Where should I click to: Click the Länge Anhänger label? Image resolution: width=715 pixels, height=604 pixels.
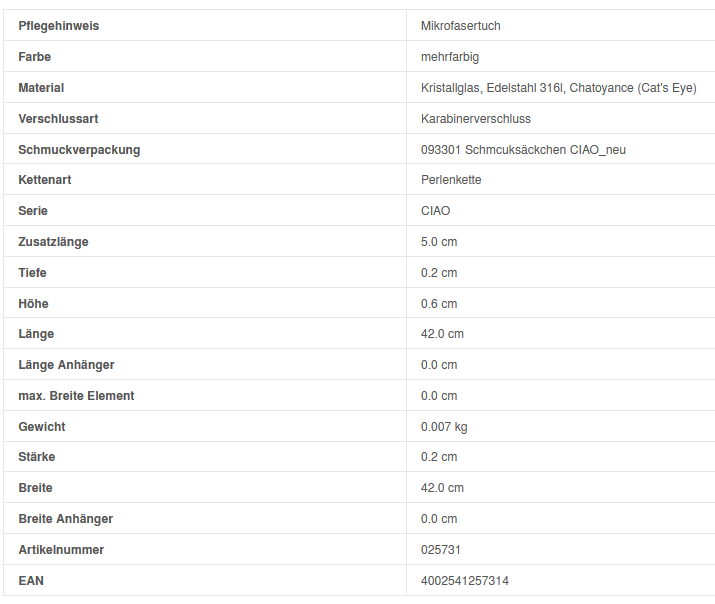[x=66, y=365]
